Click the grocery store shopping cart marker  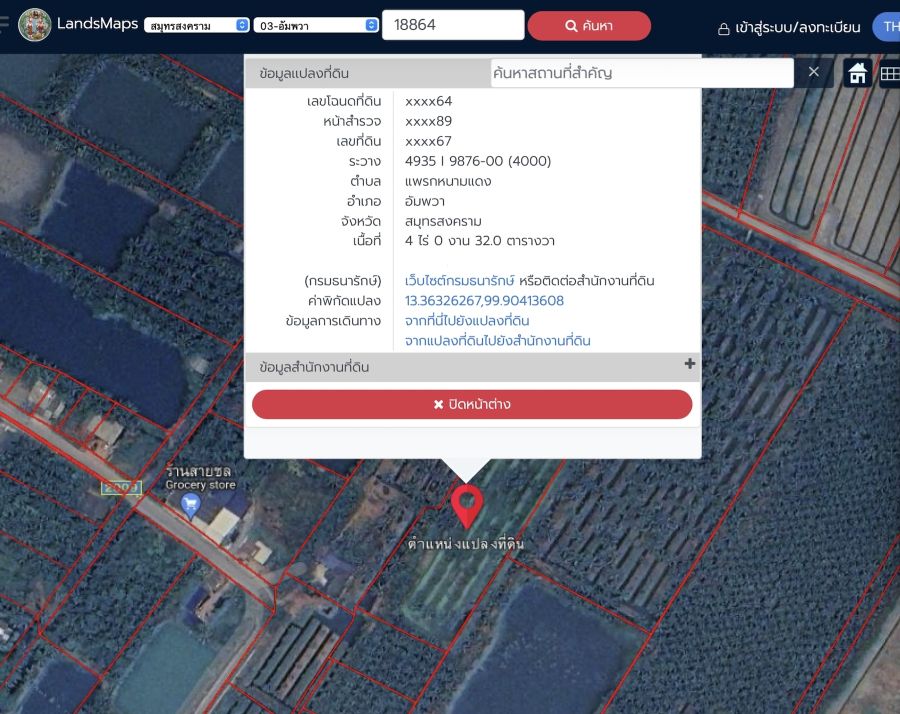coord(190,505)
